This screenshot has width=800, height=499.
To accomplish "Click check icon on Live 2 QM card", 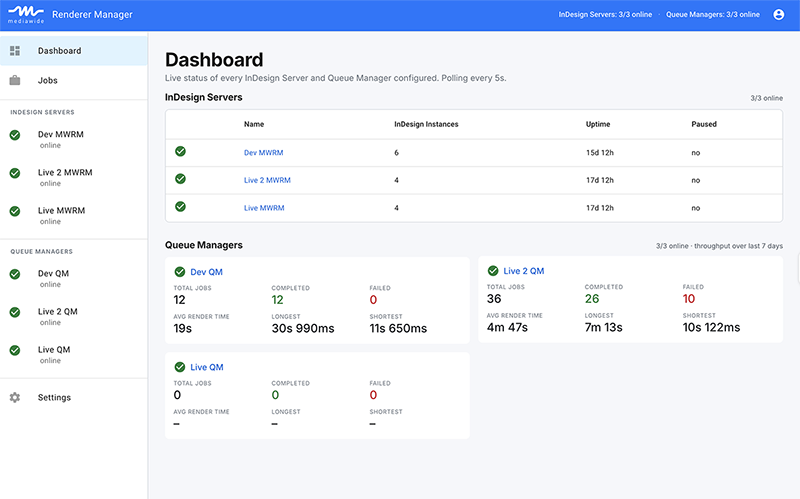I will [493, 270].
